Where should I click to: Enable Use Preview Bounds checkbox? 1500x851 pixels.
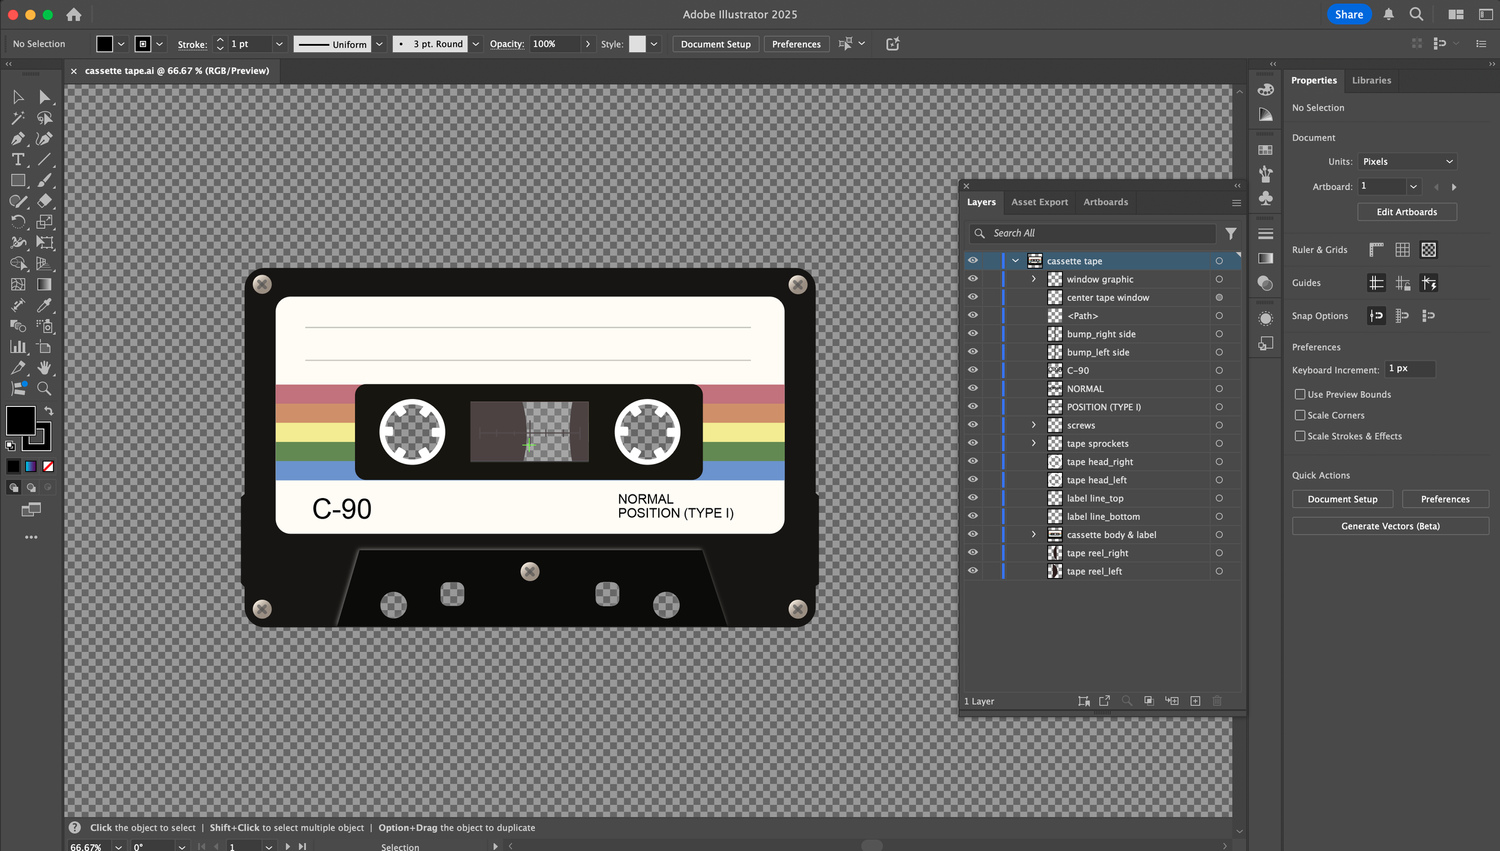[x=1300, y=394]
